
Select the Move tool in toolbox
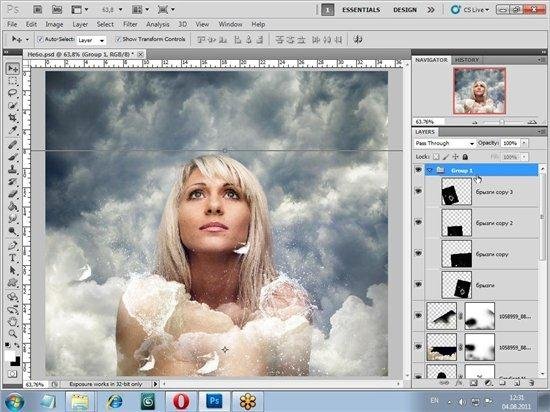point(13,69)
